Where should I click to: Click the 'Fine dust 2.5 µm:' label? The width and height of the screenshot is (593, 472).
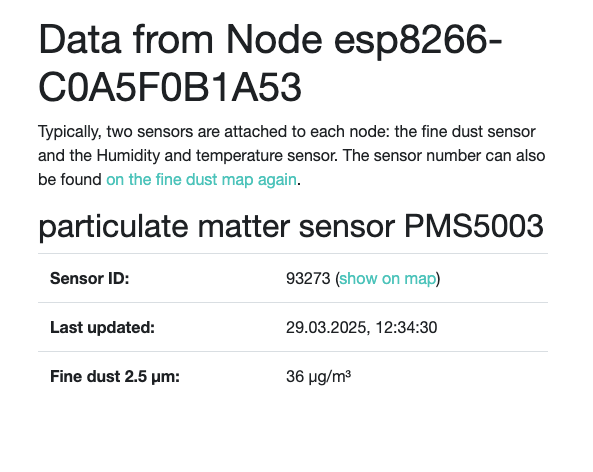[x=115, y=377]
